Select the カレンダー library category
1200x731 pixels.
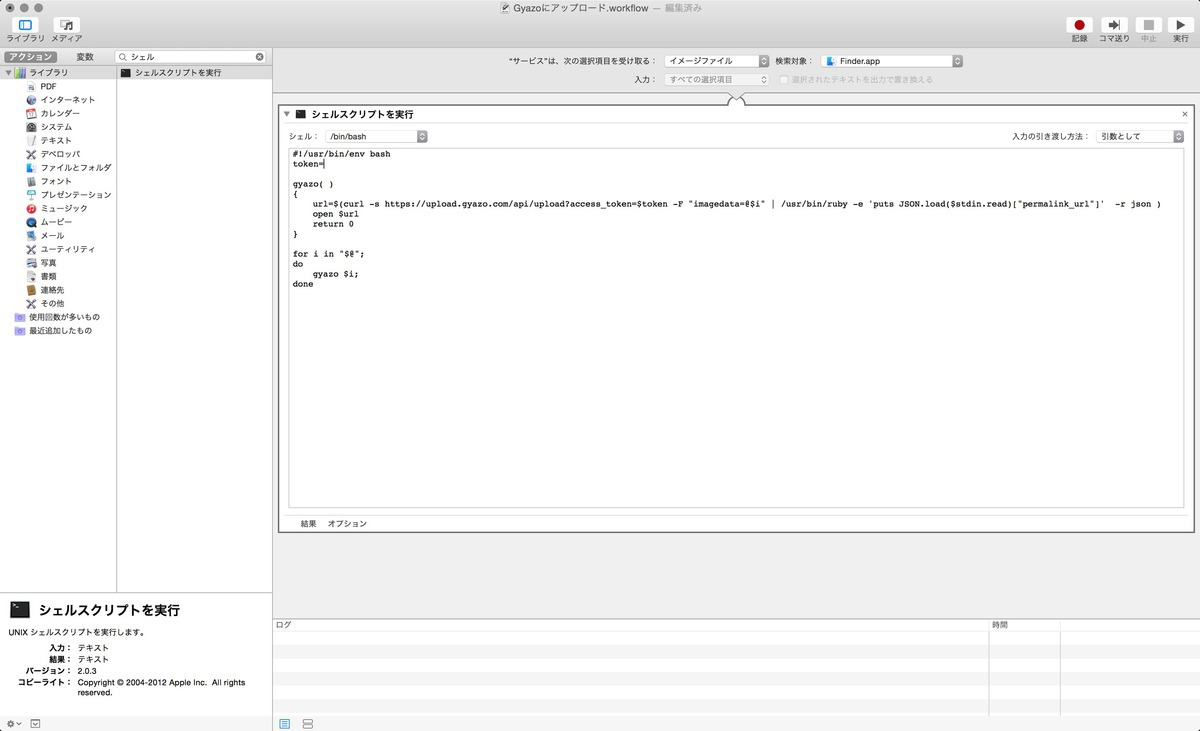60,114
